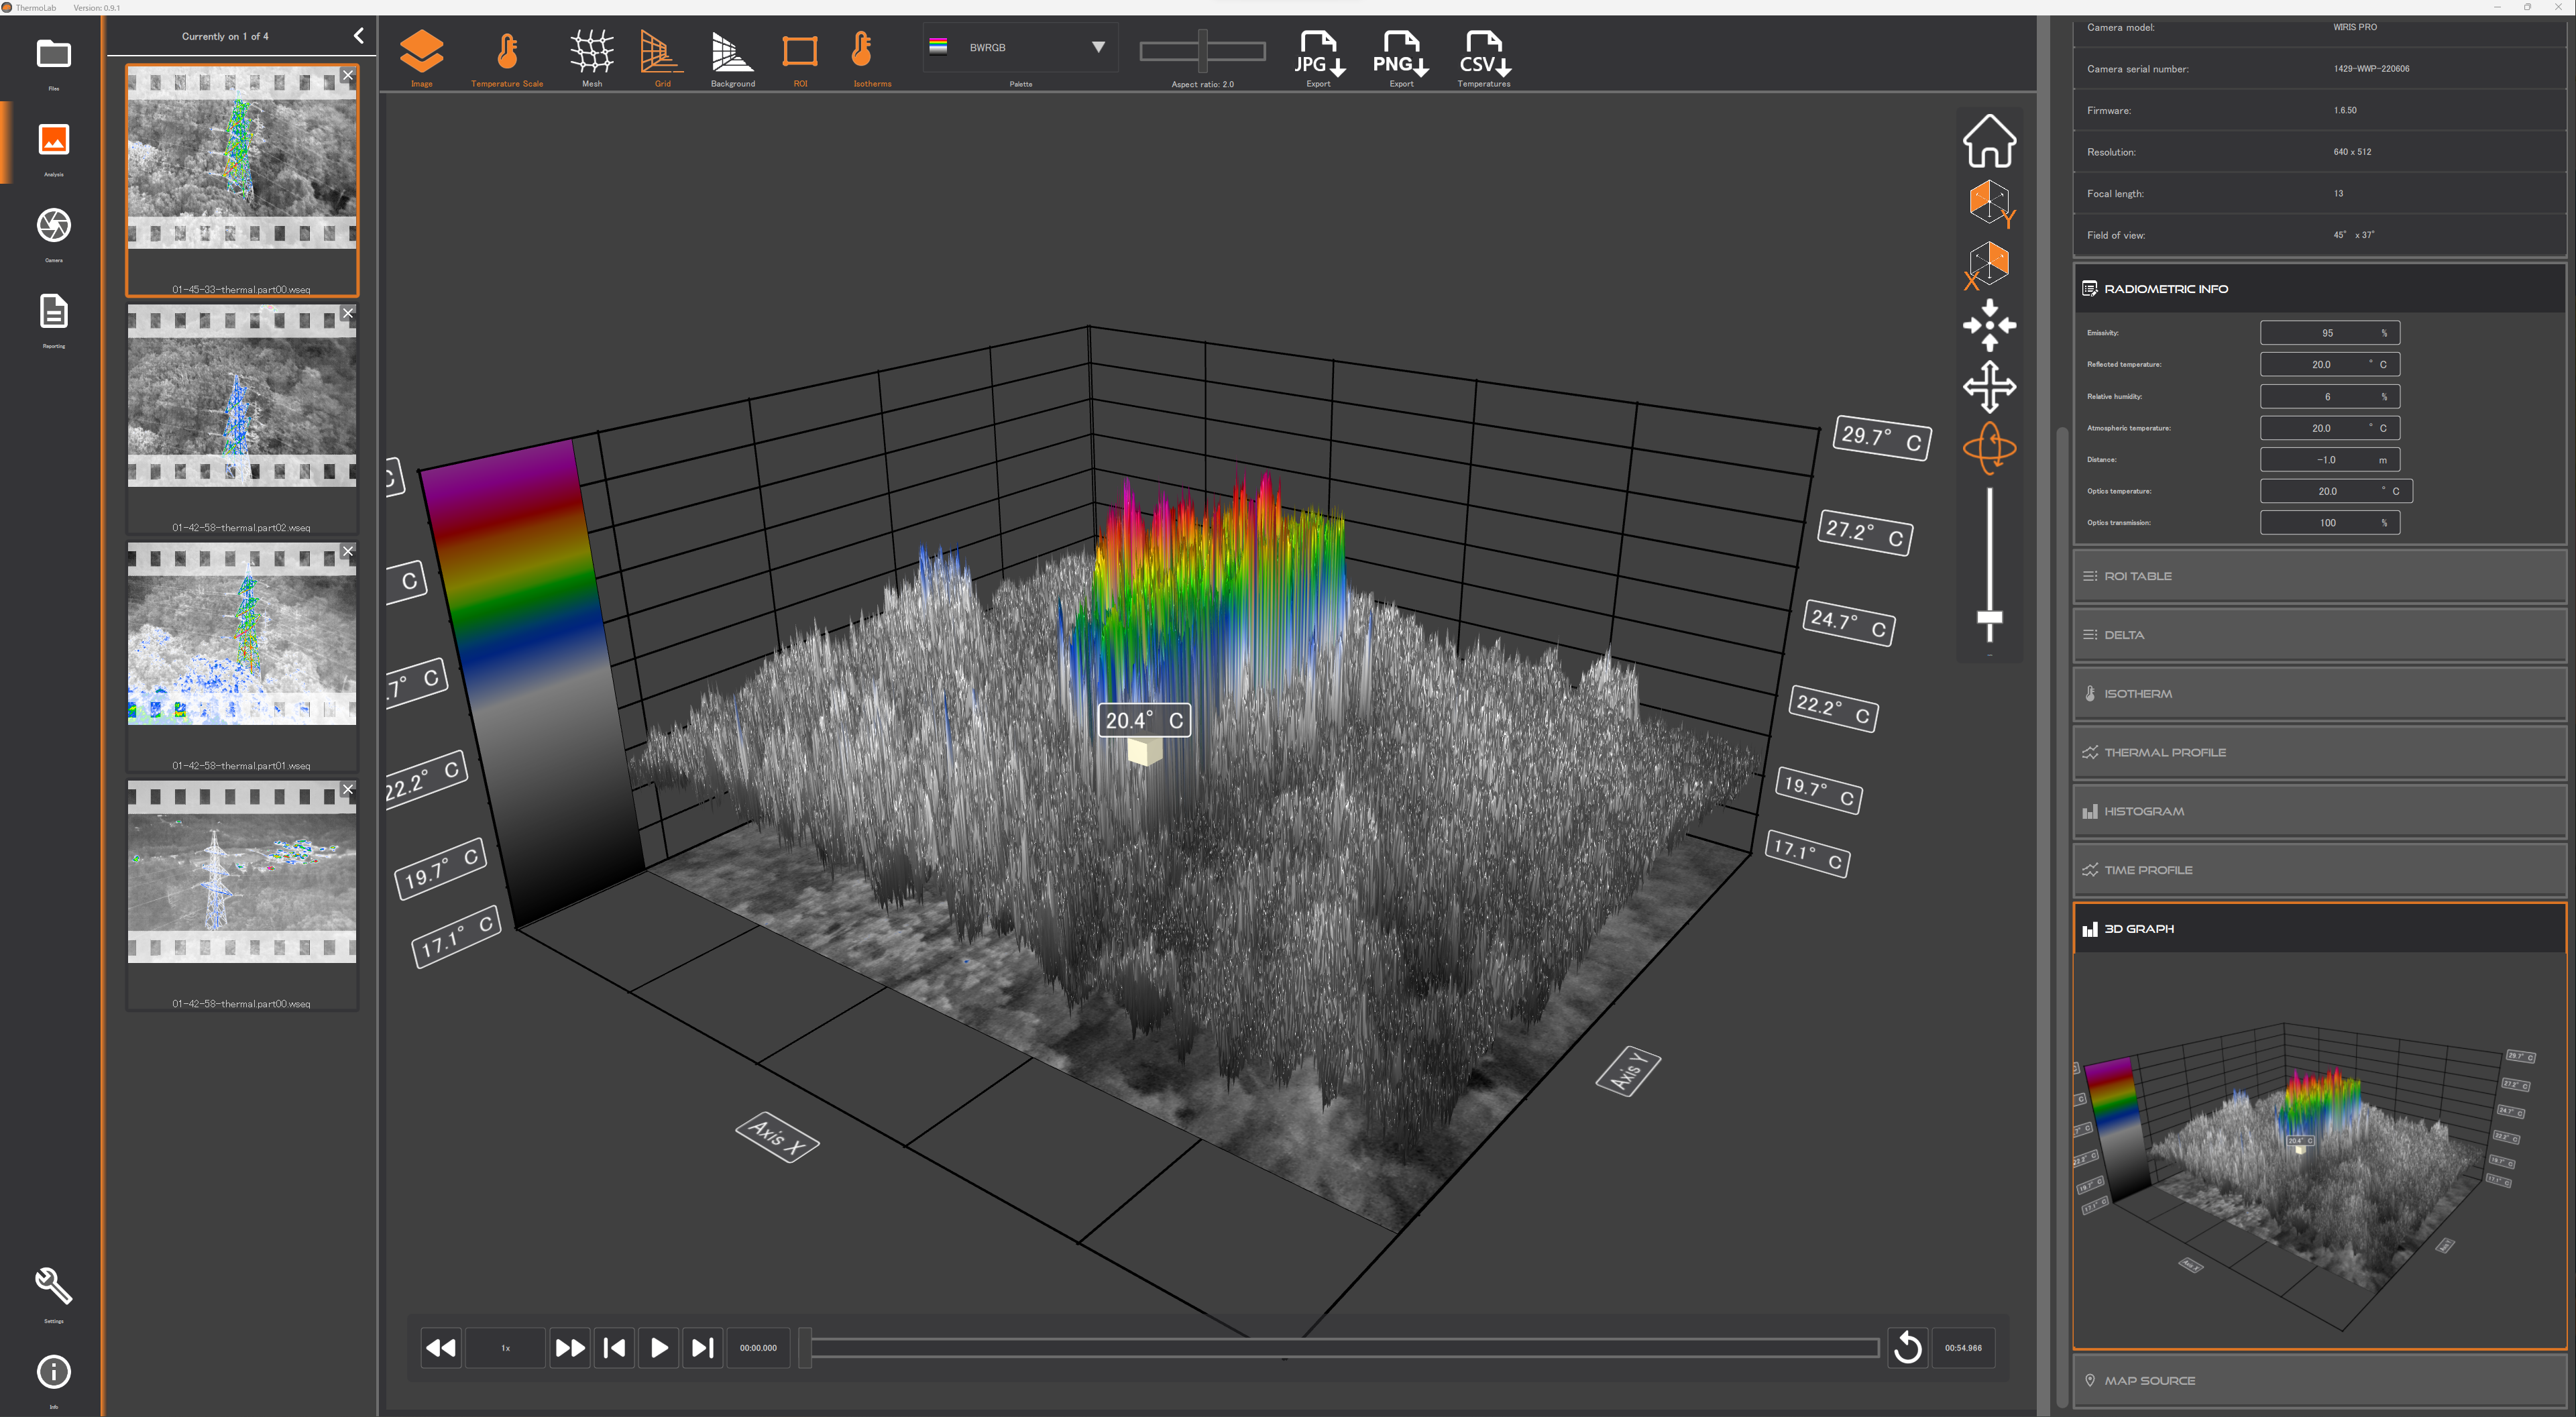This screenshot has width=2576, height=1417.
Task: Toggle the Mesh display icon
Action: [591, 52]
